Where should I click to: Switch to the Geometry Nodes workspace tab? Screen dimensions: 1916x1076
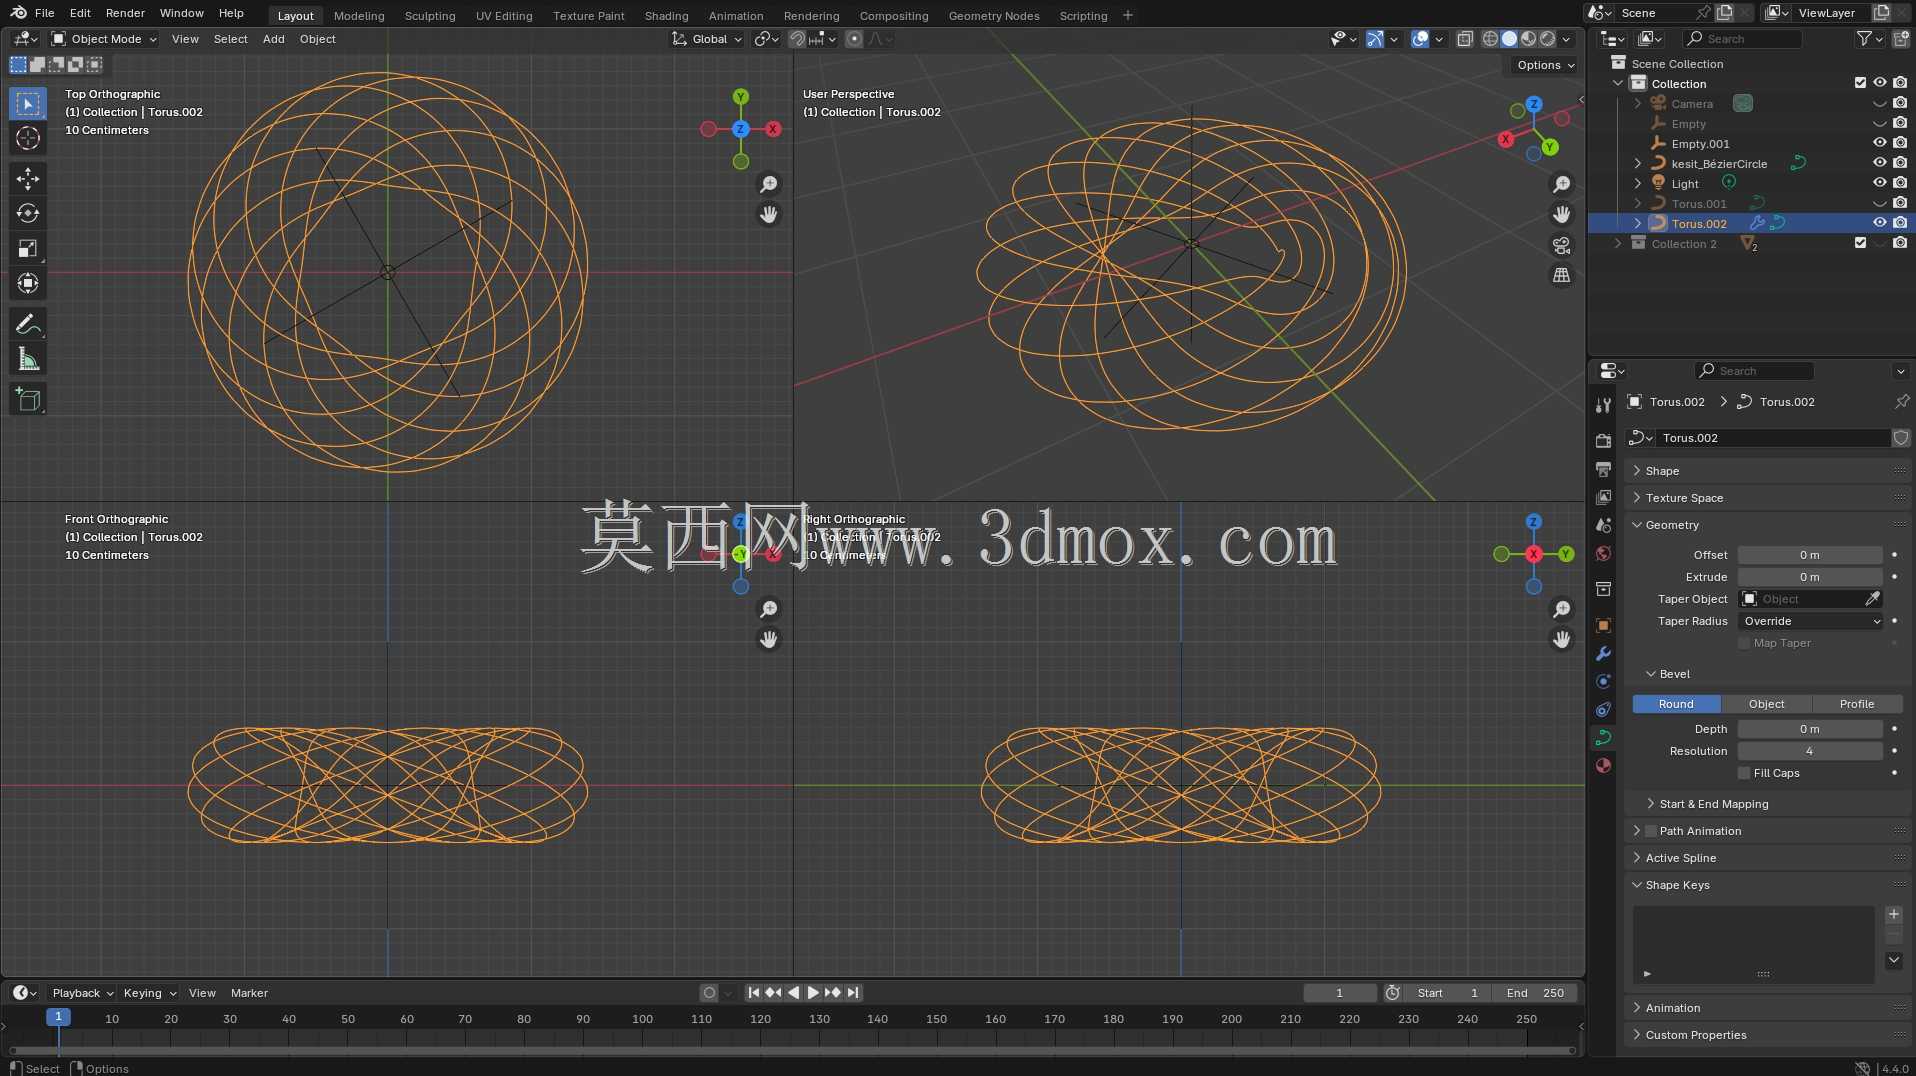(x=993, y=15)
